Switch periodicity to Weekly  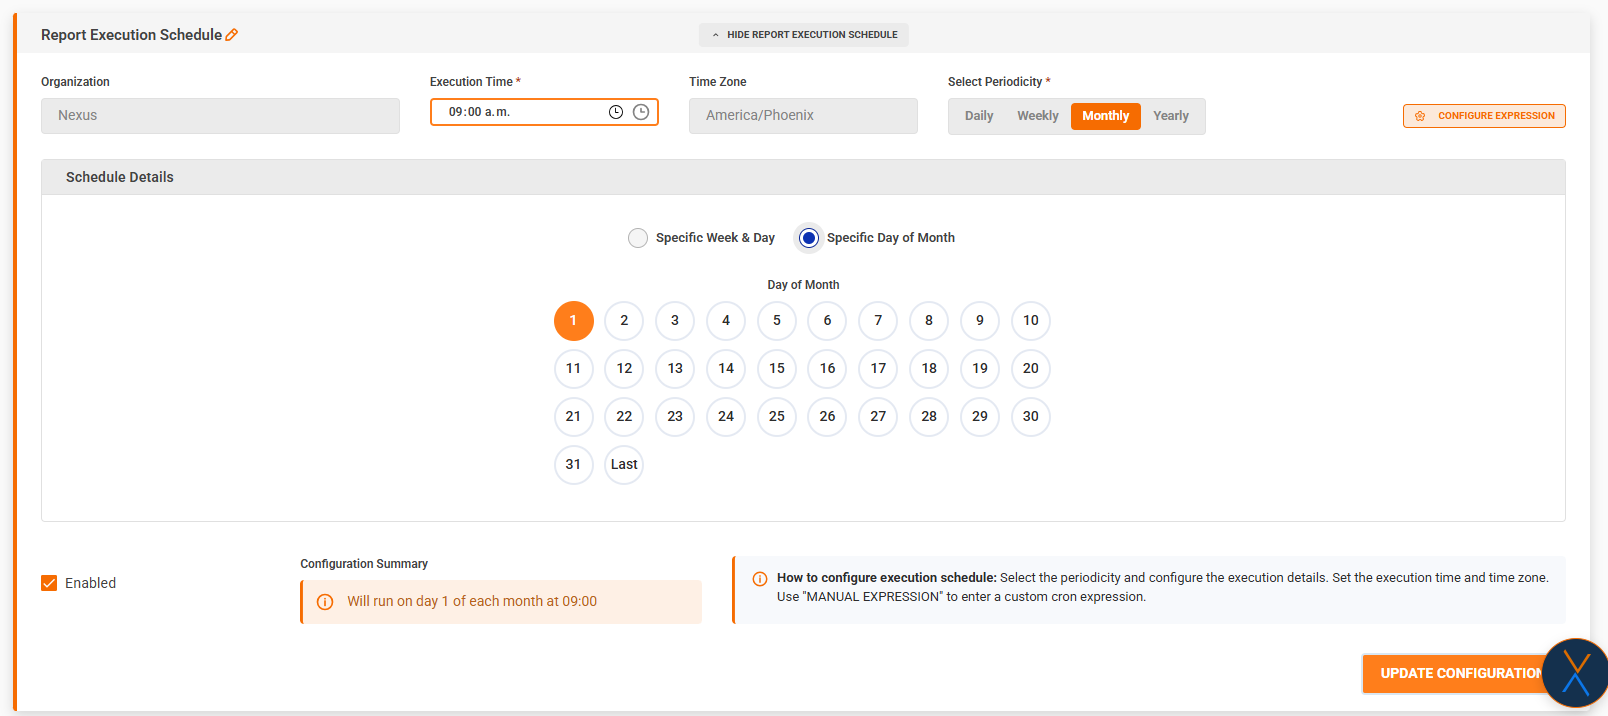pos(1037,116)
